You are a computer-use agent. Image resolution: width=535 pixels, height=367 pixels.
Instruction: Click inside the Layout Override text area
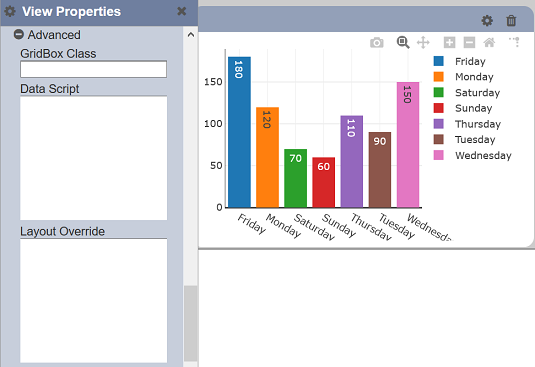93,300
